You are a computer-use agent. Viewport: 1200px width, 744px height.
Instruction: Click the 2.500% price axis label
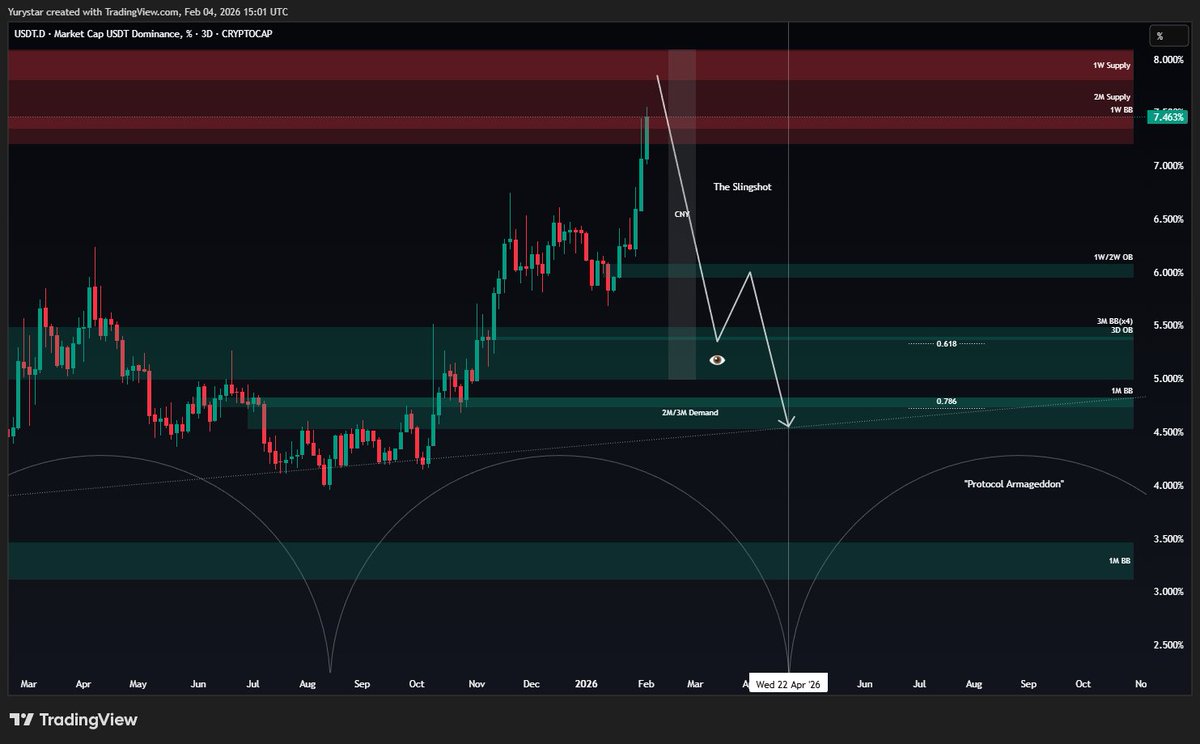[x=1168, y=646]
